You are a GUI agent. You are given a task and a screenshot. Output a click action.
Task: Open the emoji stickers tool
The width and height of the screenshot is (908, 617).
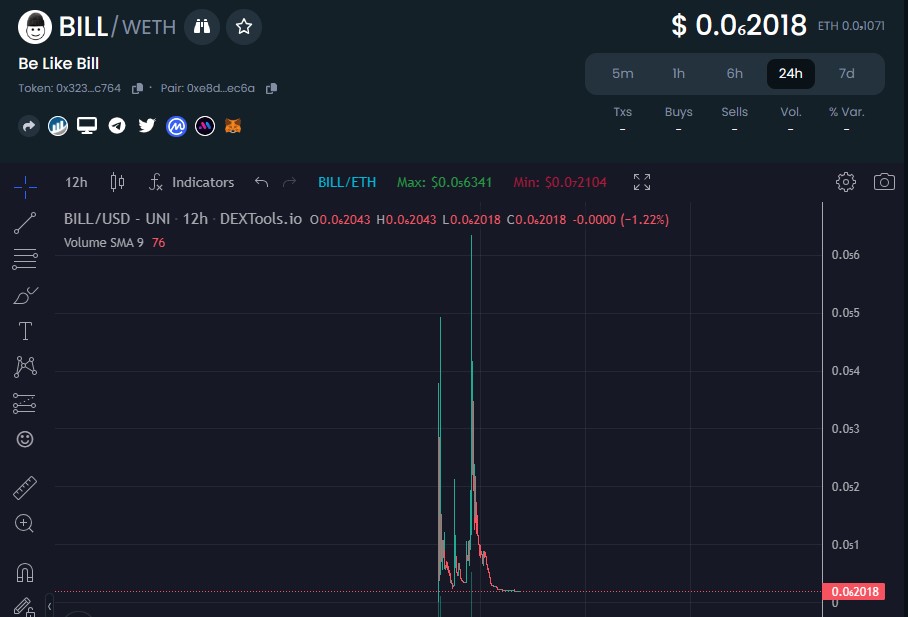point(24,439)
